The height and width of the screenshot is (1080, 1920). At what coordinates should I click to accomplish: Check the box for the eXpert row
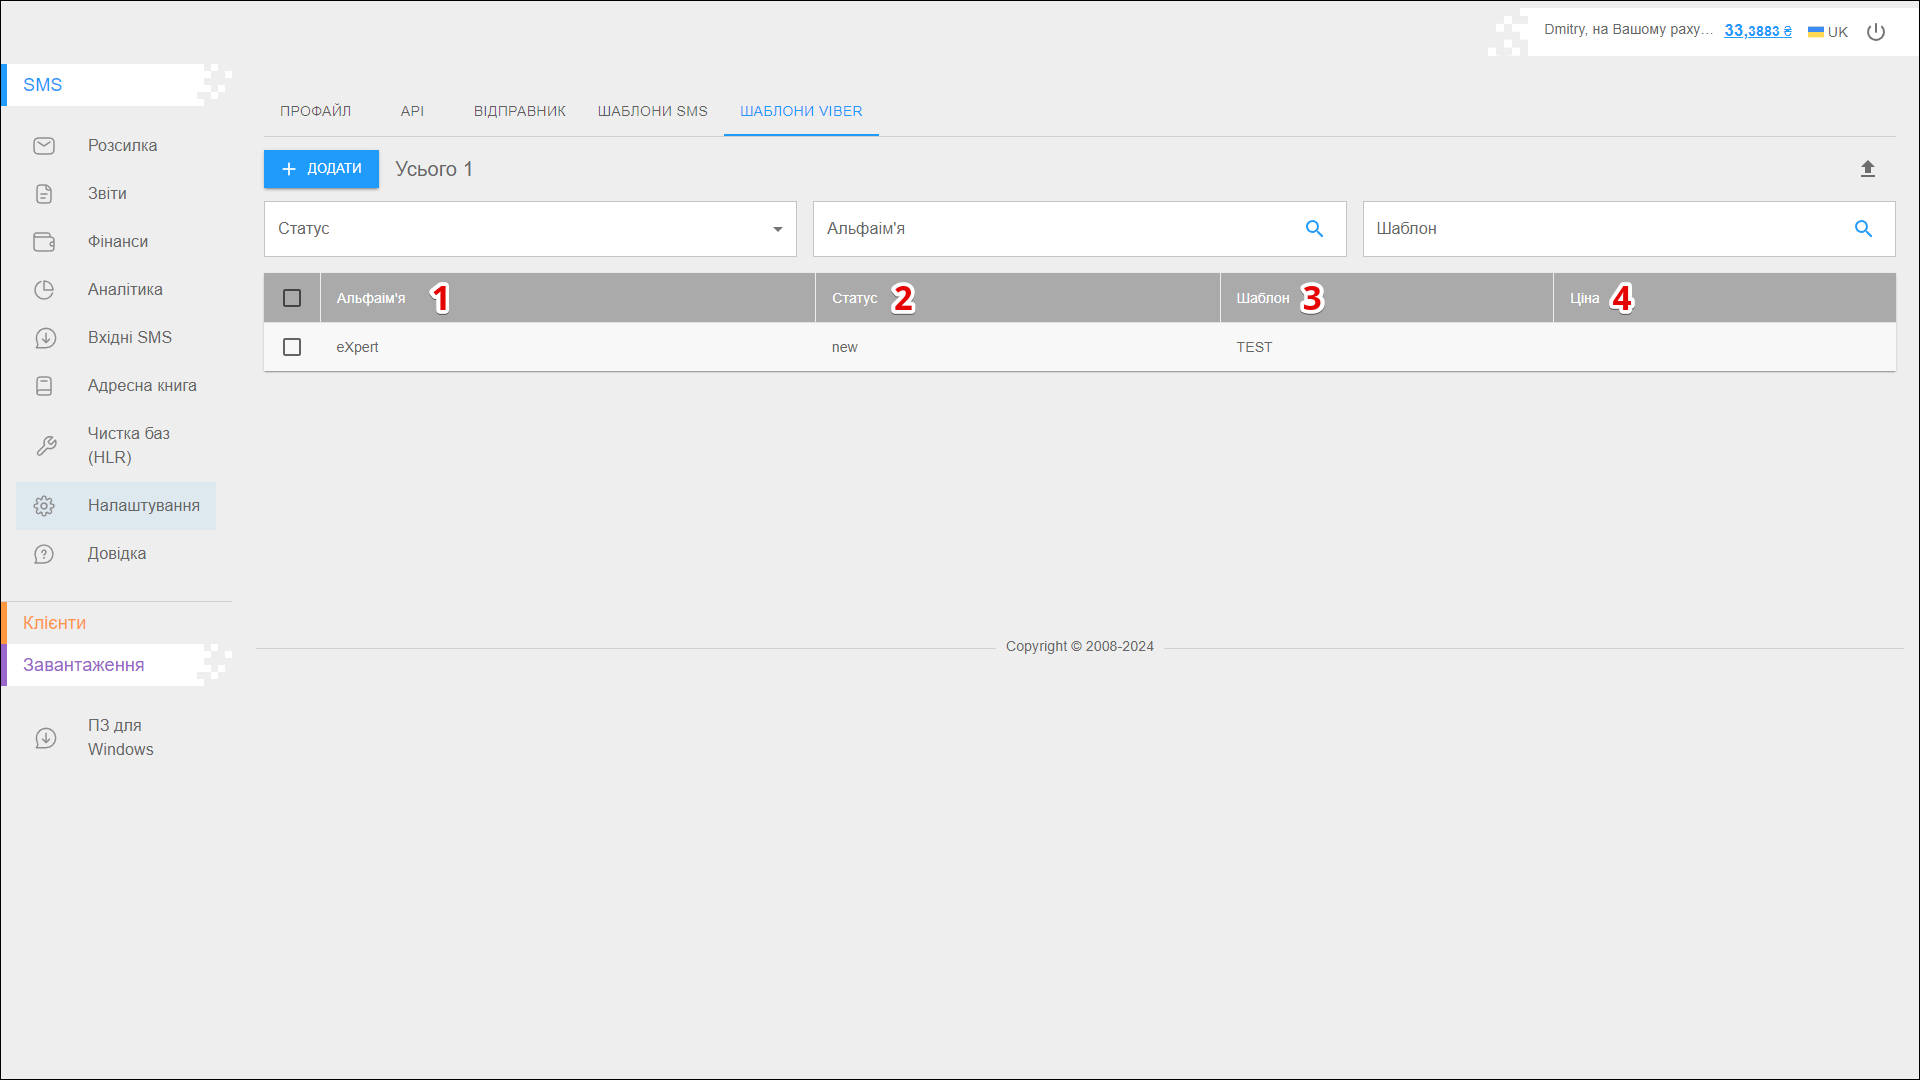(292, 347)
